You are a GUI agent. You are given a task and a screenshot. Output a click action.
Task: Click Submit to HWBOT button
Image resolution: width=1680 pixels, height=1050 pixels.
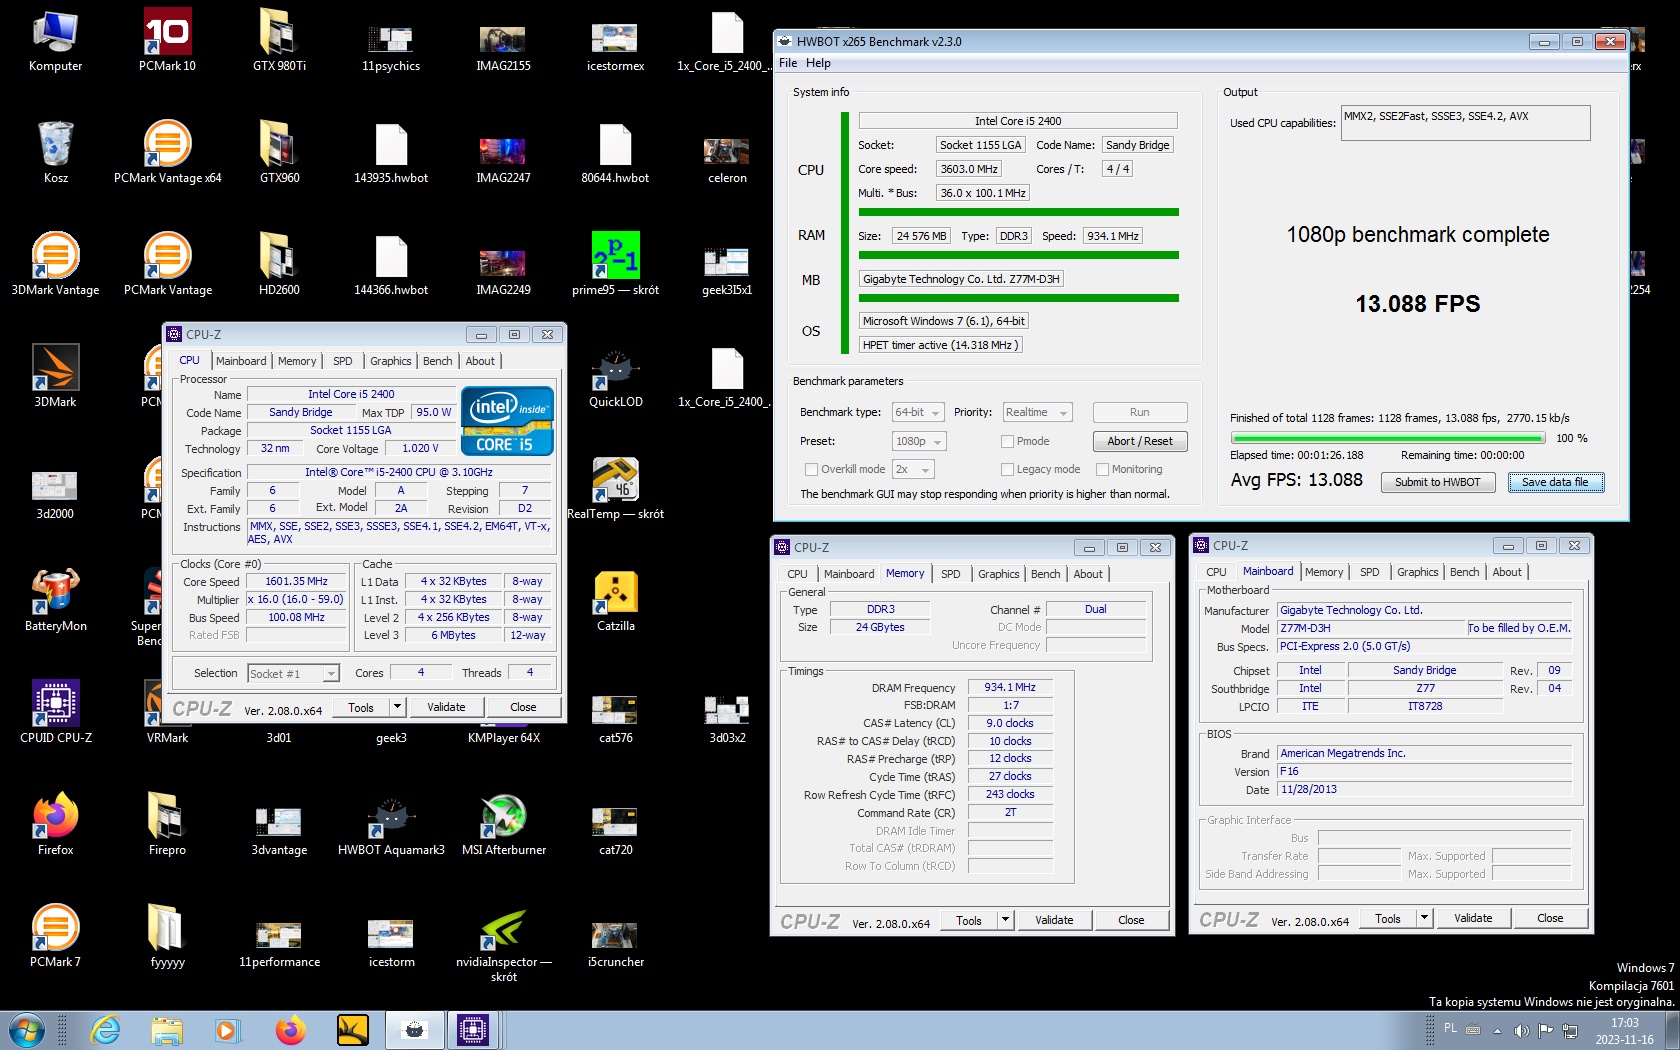tap(1438, 482)
